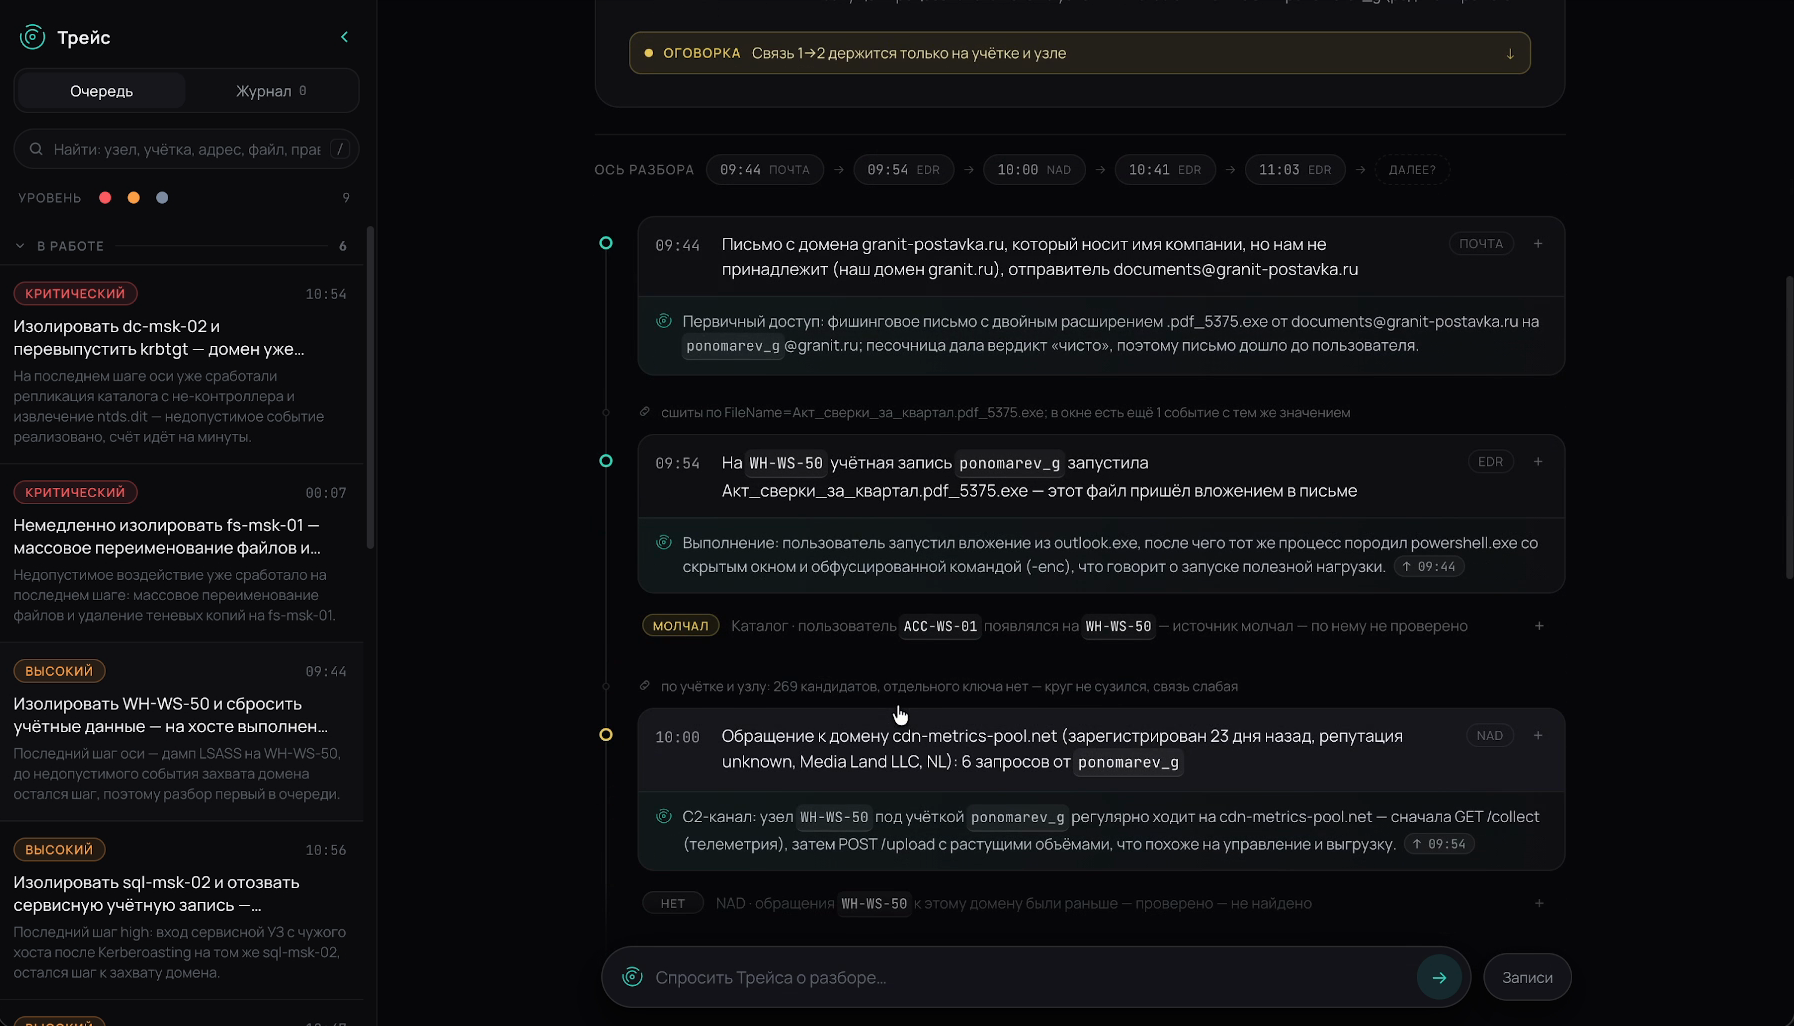Click the ОСЬ РАЗБОРА label
This screenshot has width=1794, height=1026.
coord(644,170)
